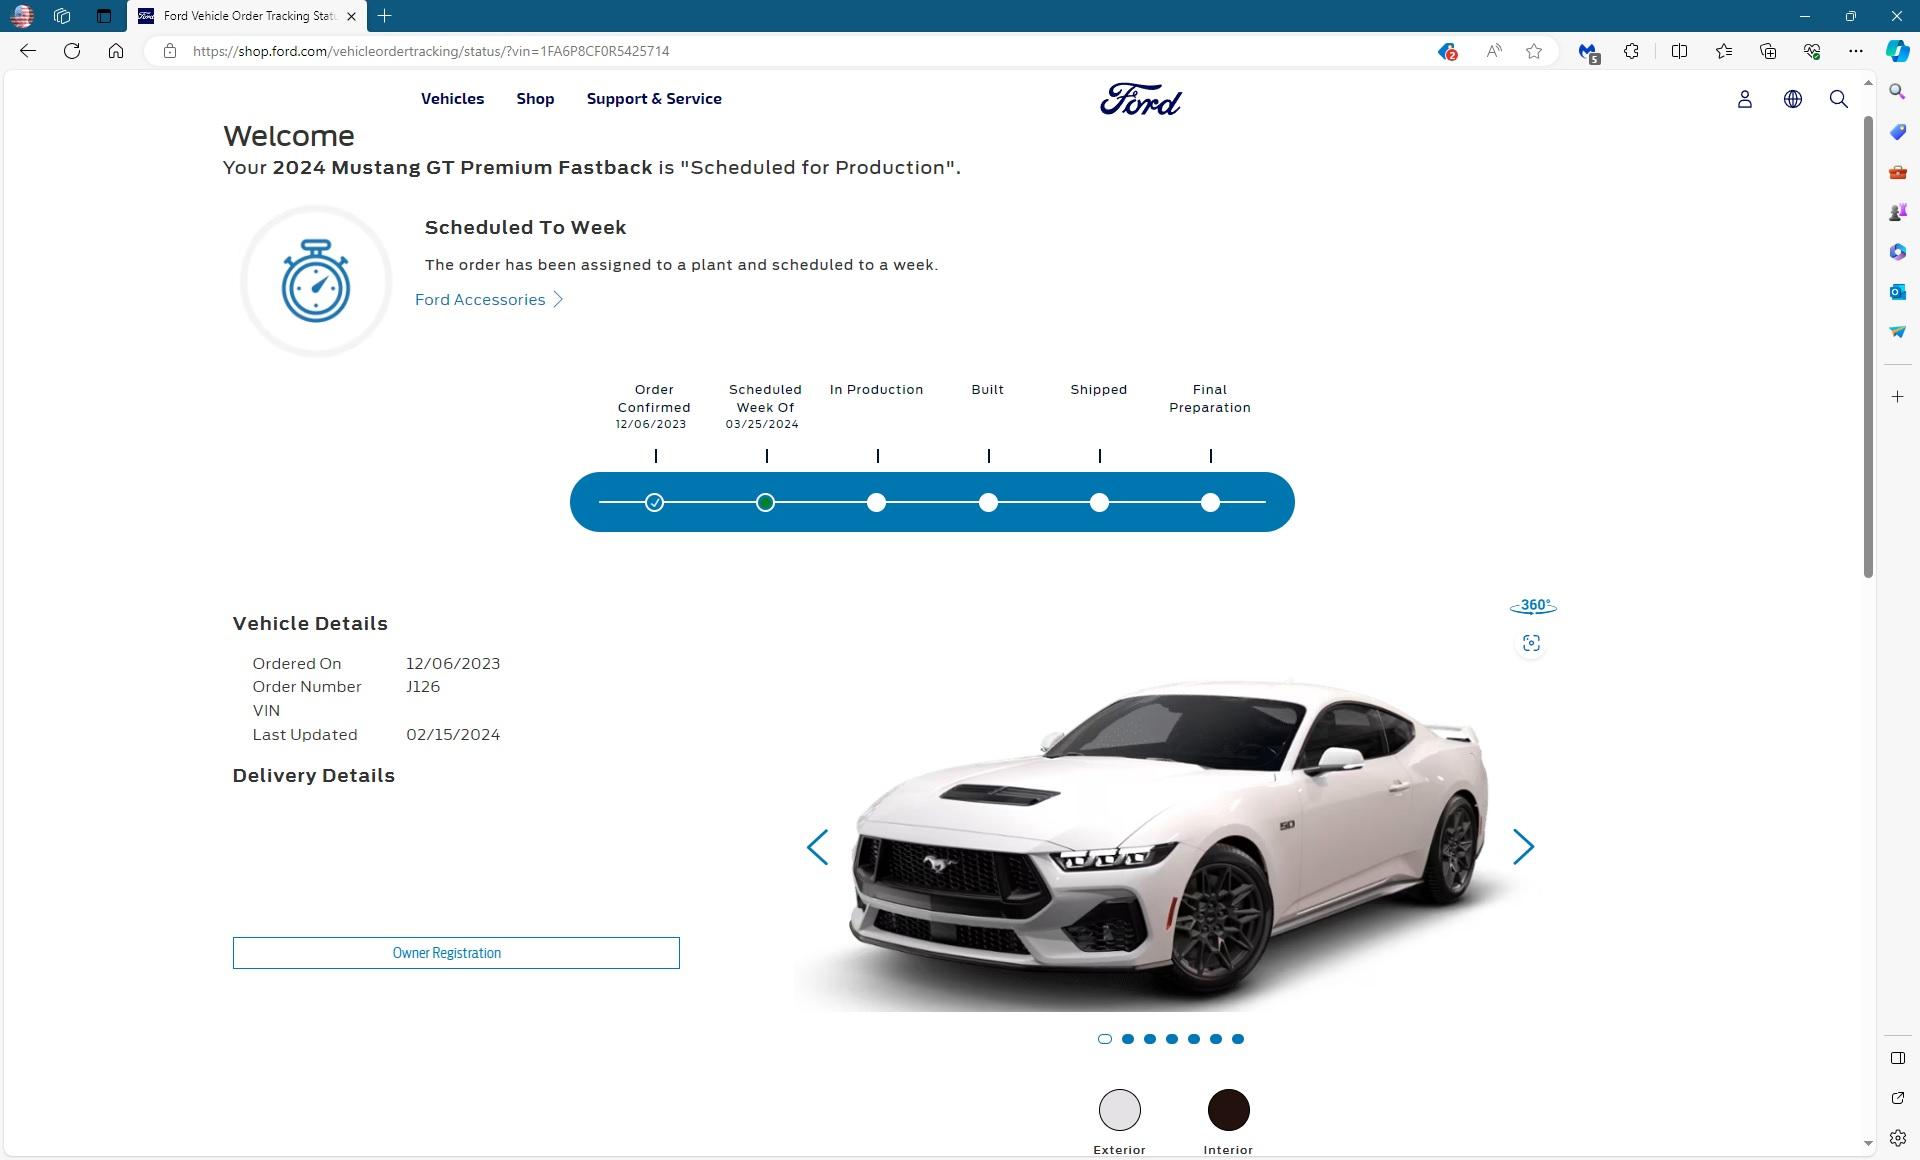Open the account profile icon
The width and height of the screenshot is (1920, 1160).
click(x=1745, y=99)
